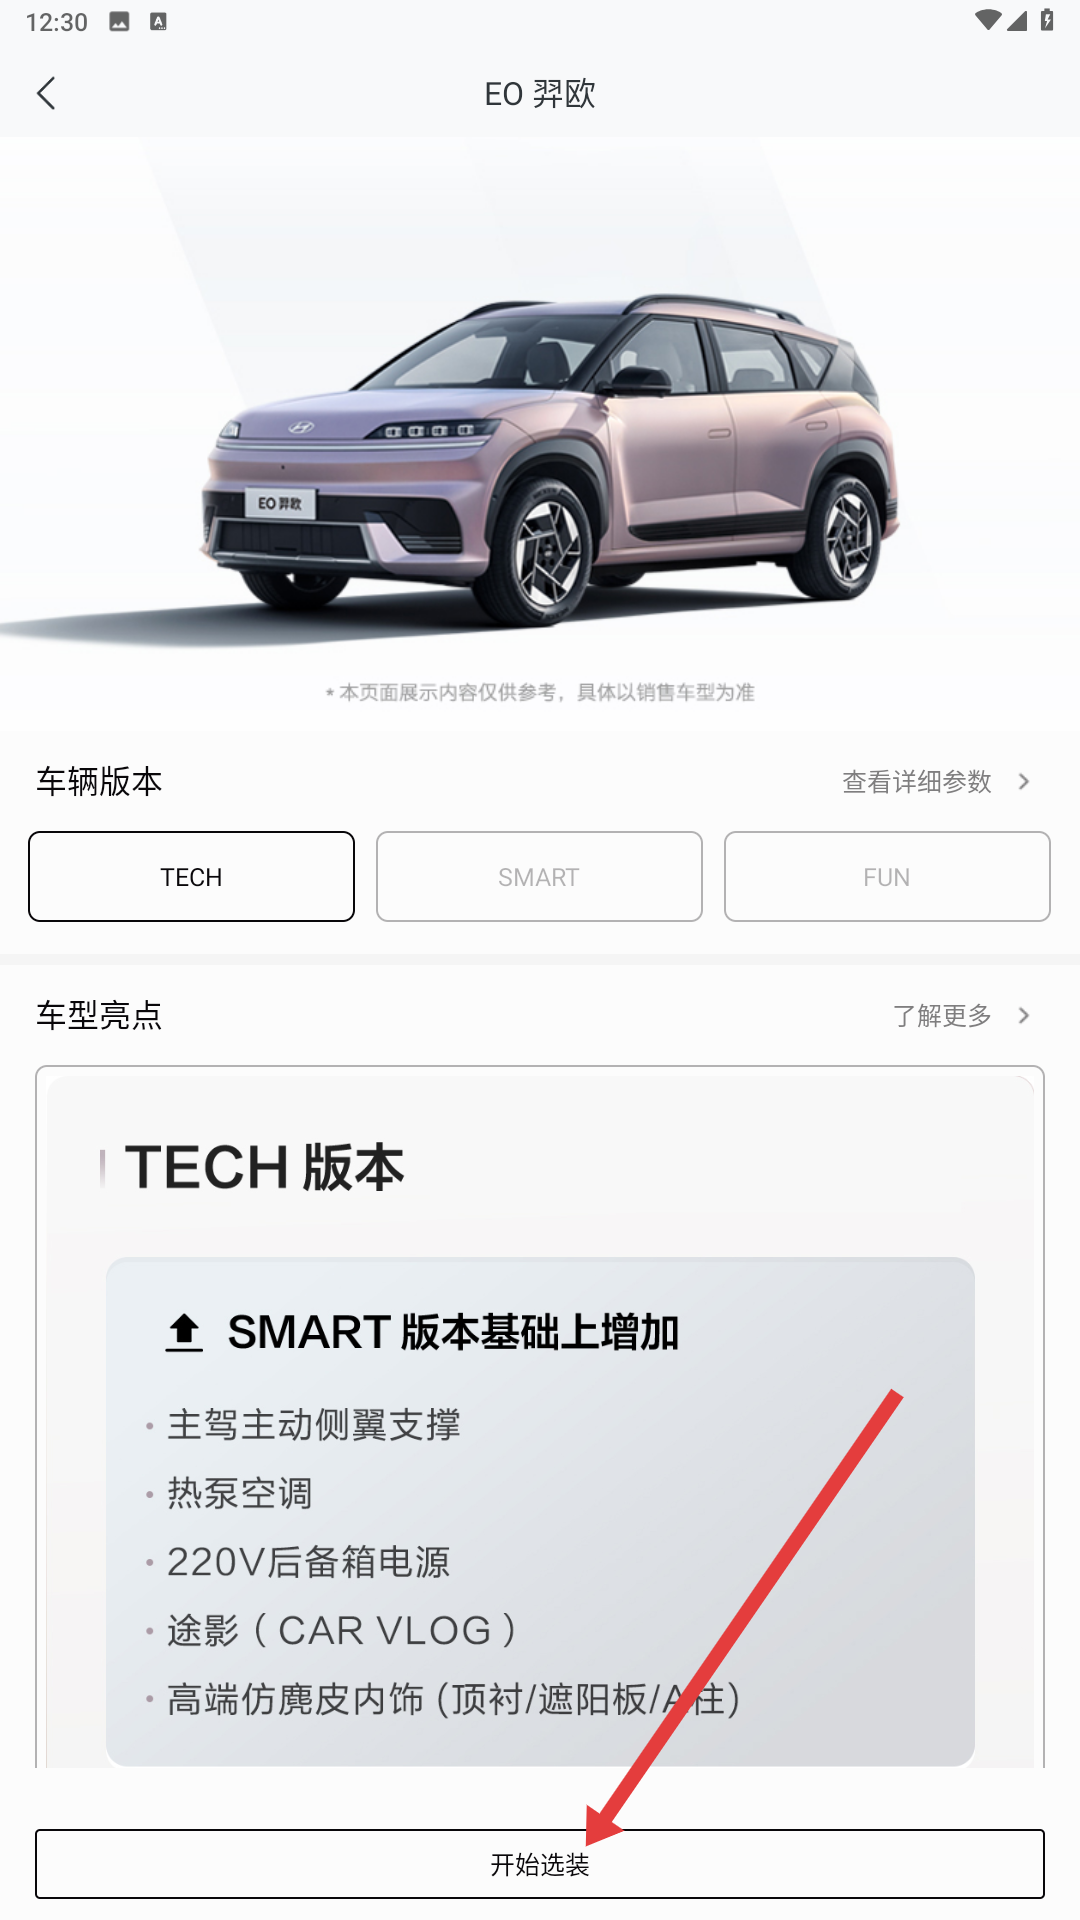Expand the chevron next to 了解更多
Image resolution: width=1080 pixels, height=1920 pixels.
coord(1024,1016)
